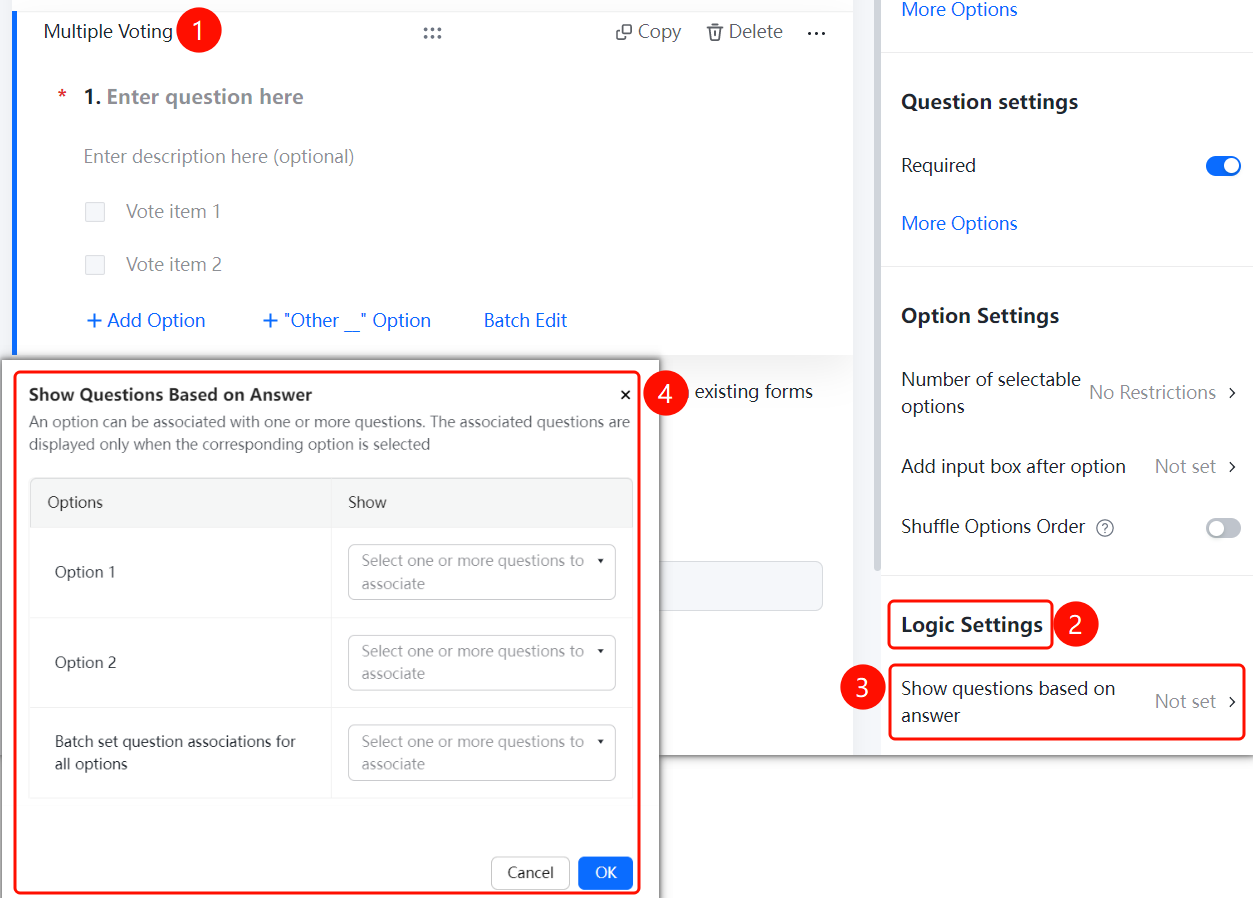1253x898 pixels.
Task: Open the three-dot more actions menu
Action: (817, 33)
